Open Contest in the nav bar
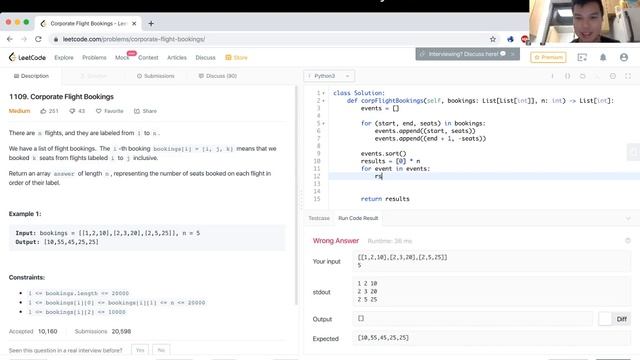The width and height of the screenshot is (640, 360). 148,58
